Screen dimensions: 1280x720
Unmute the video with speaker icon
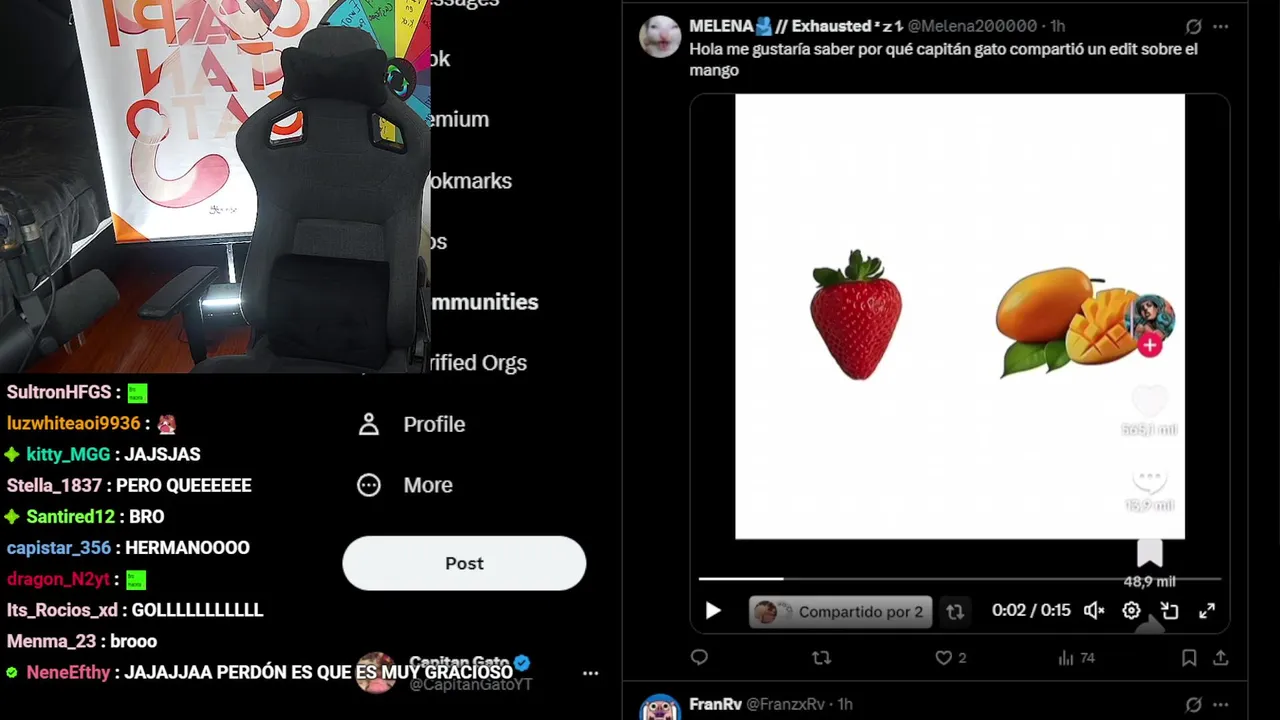click(x=1094, y=610)
